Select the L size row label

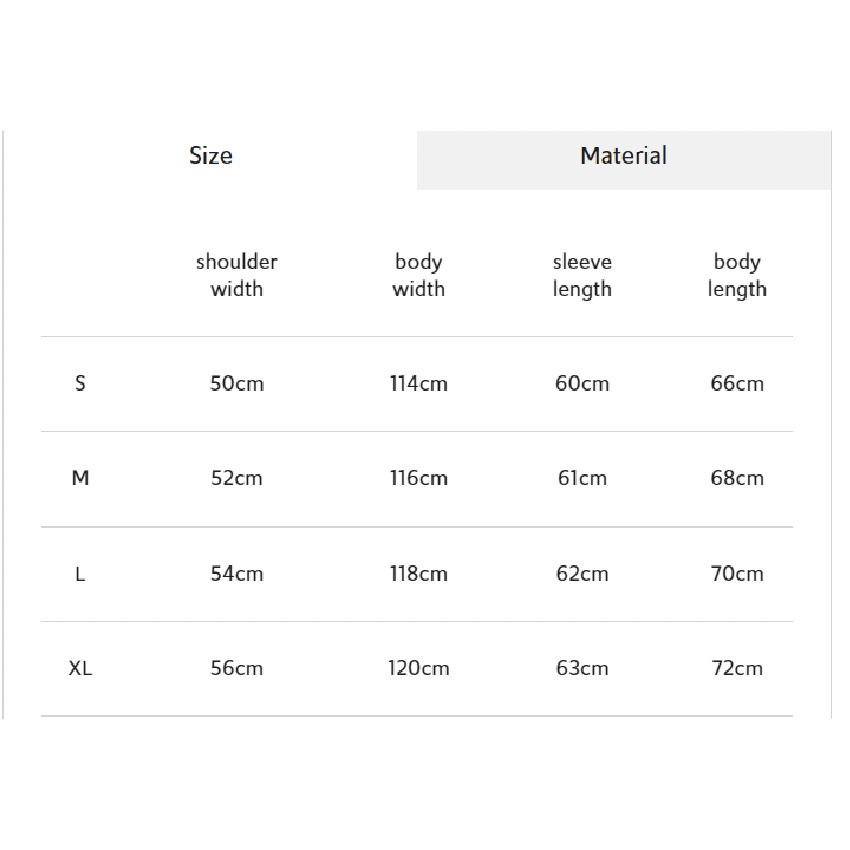81,574
